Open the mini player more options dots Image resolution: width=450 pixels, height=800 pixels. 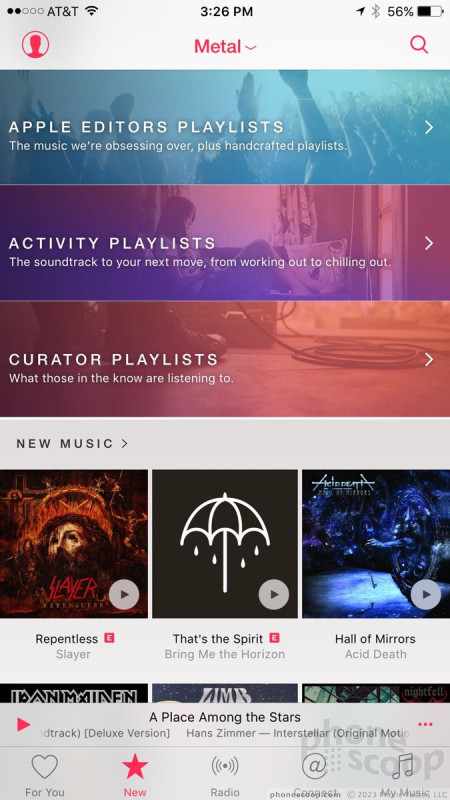click(425, 724)
